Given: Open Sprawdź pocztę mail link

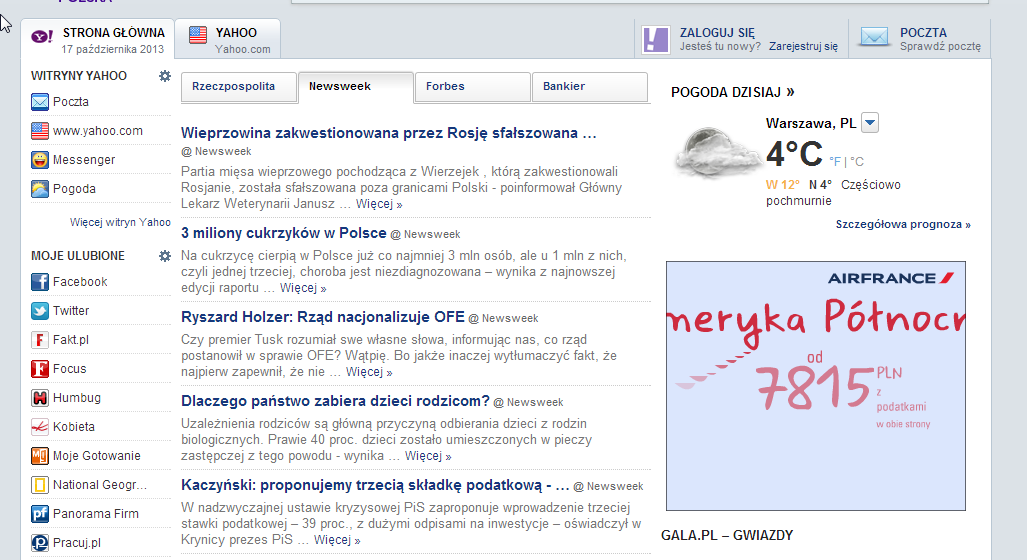Looking at the screenshot, I should [x=940, y=47].
